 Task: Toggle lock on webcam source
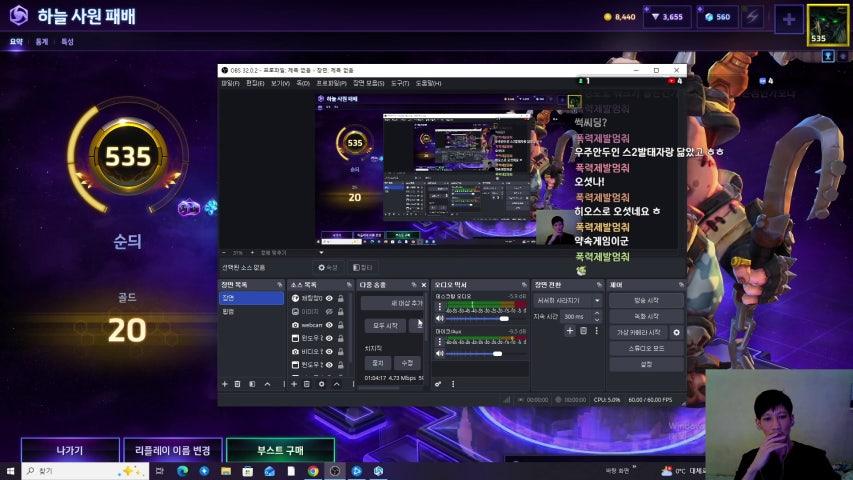[341, 325]
